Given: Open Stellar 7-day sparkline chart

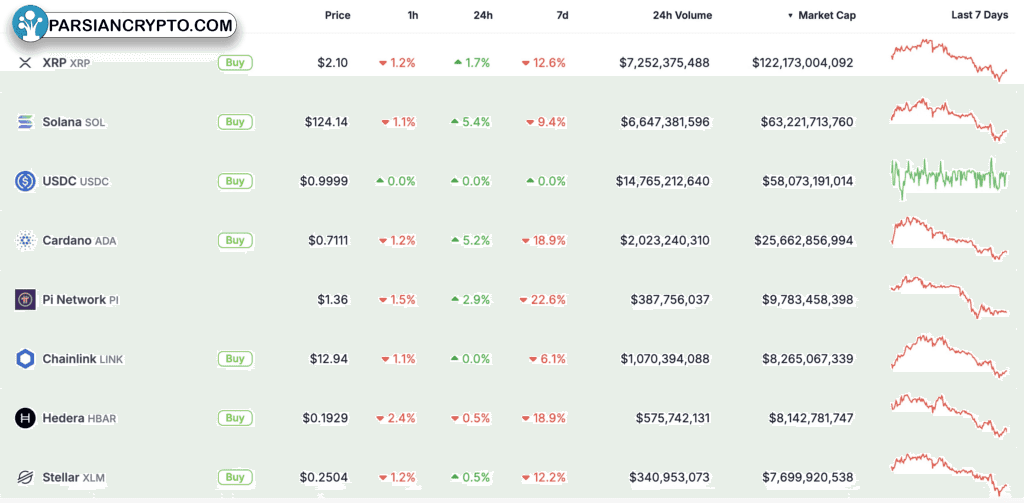Looking at the screenshot, I should click(950, 475).
